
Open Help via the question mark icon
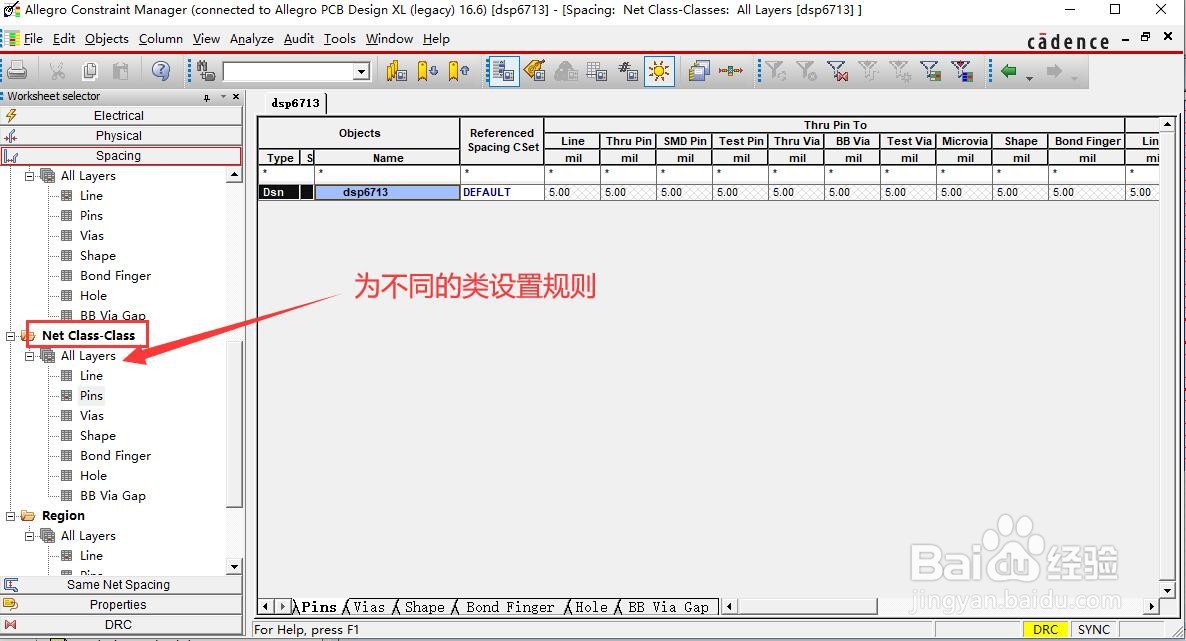tap(160, 71)
